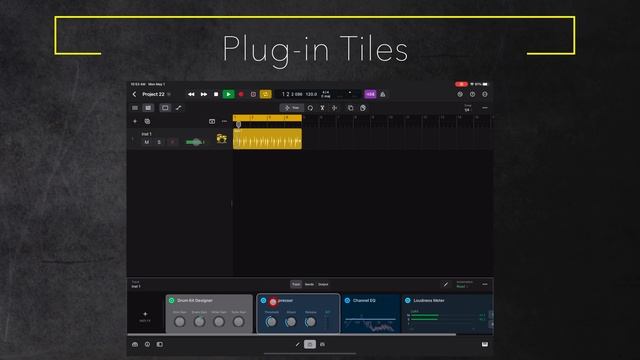The width and height of the screenshot is (640, 360).
Task: Open the plug-in area more options ellipsis
Action: click(x=485, y=284)
